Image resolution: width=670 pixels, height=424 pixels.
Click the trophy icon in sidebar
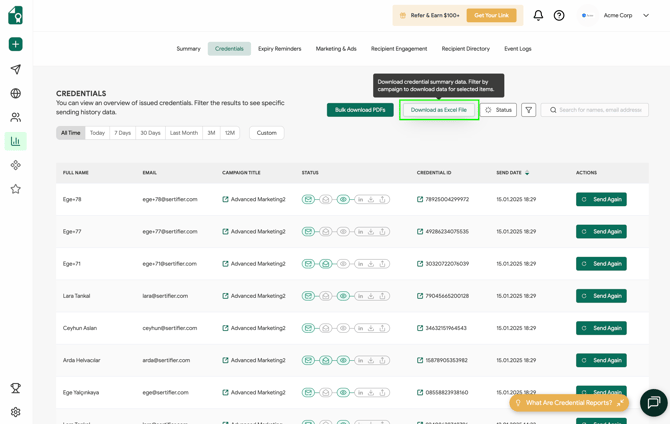[x=15, y=388]
